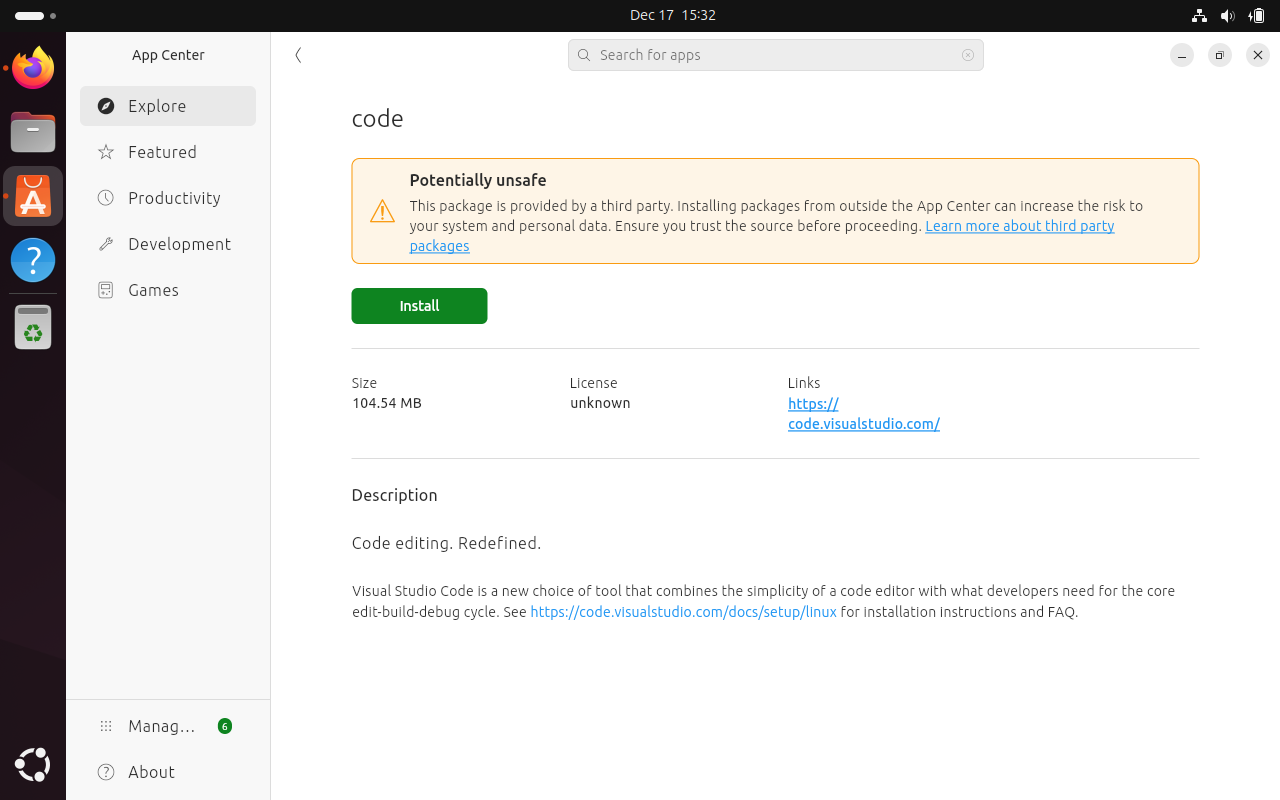Click the Productivity clock icon
The height and width of the screenshot is (800, 1280).
point(105,197)
